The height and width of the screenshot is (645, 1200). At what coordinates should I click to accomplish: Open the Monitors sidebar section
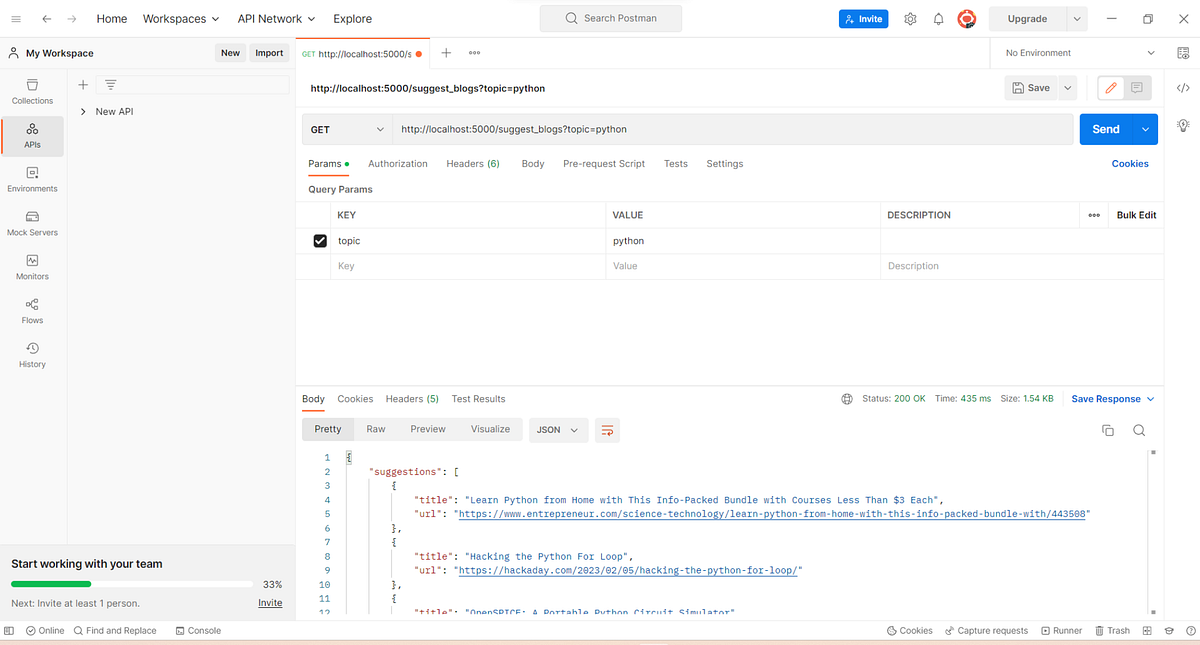pos(31,266)
